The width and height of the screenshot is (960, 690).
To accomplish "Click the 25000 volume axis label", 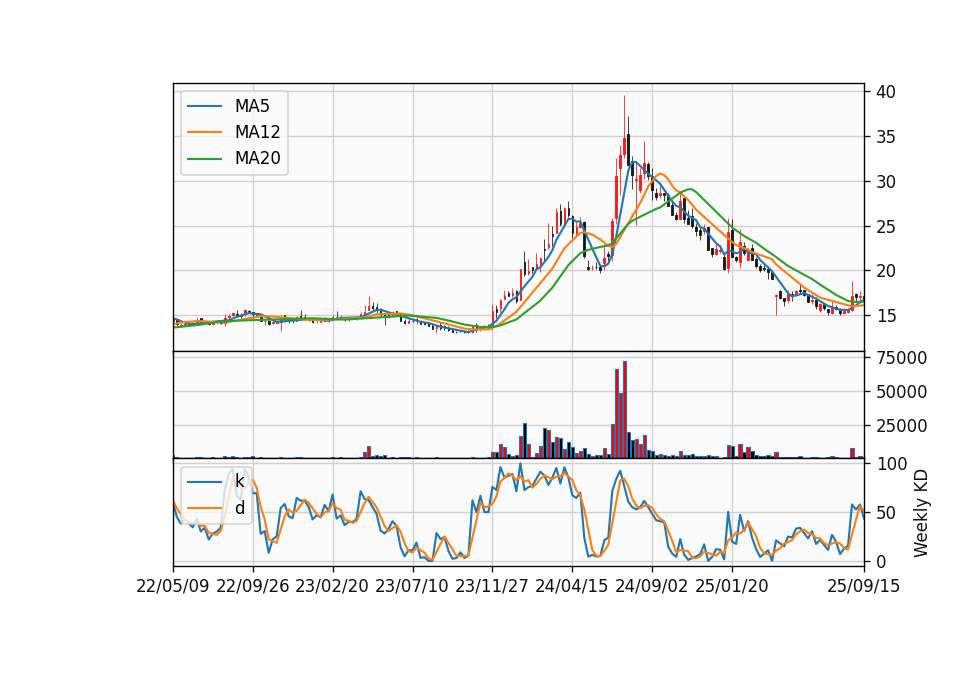I will tap(901, 426).
